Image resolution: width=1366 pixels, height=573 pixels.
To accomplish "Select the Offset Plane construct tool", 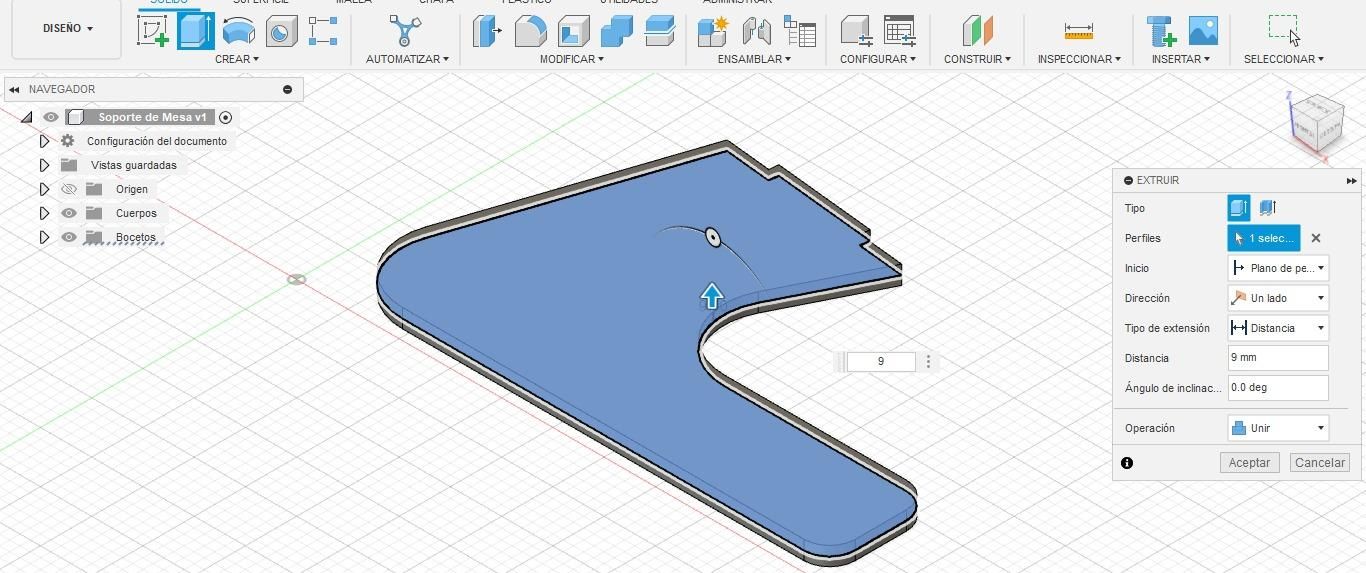I will click(977, 31).
